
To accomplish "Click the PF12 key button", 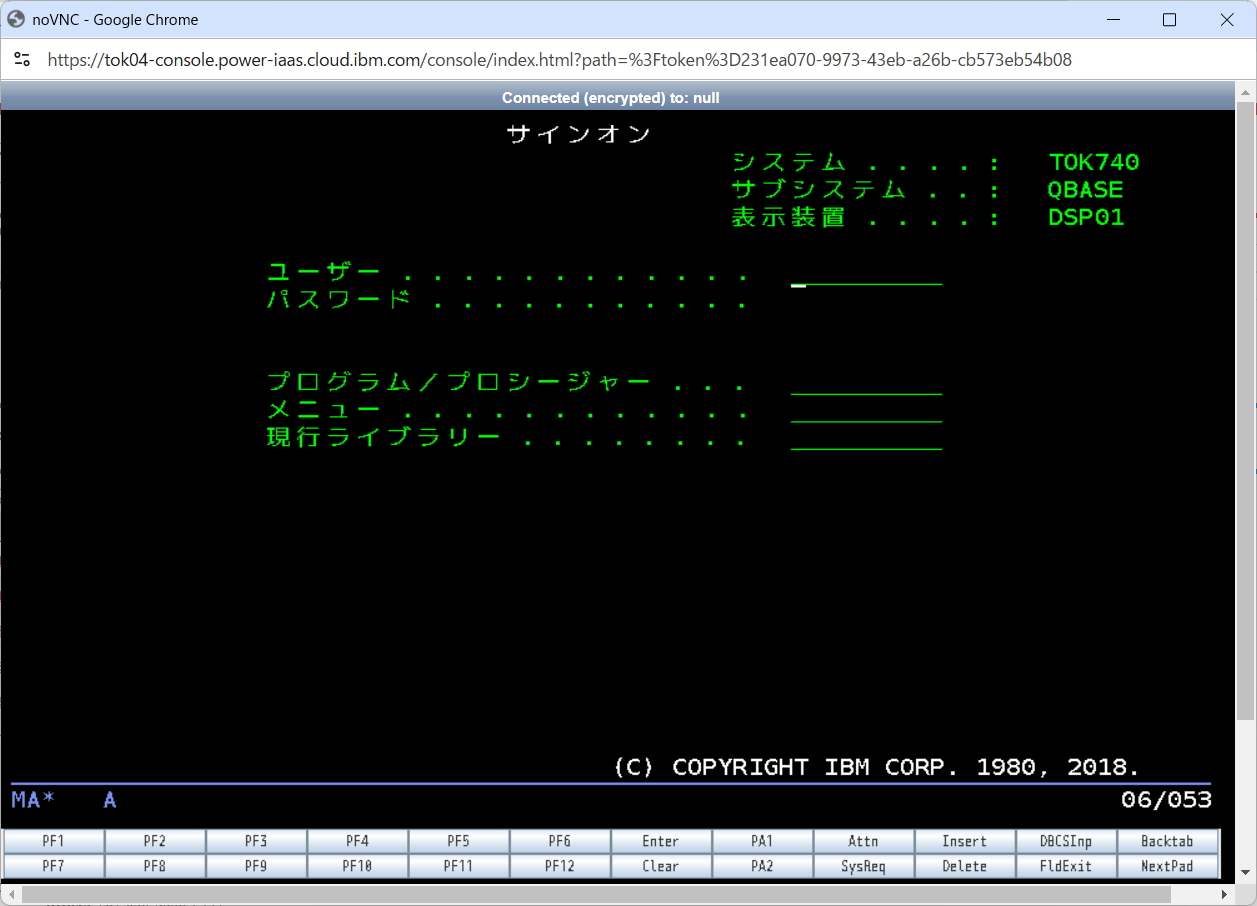I will 559,866.
